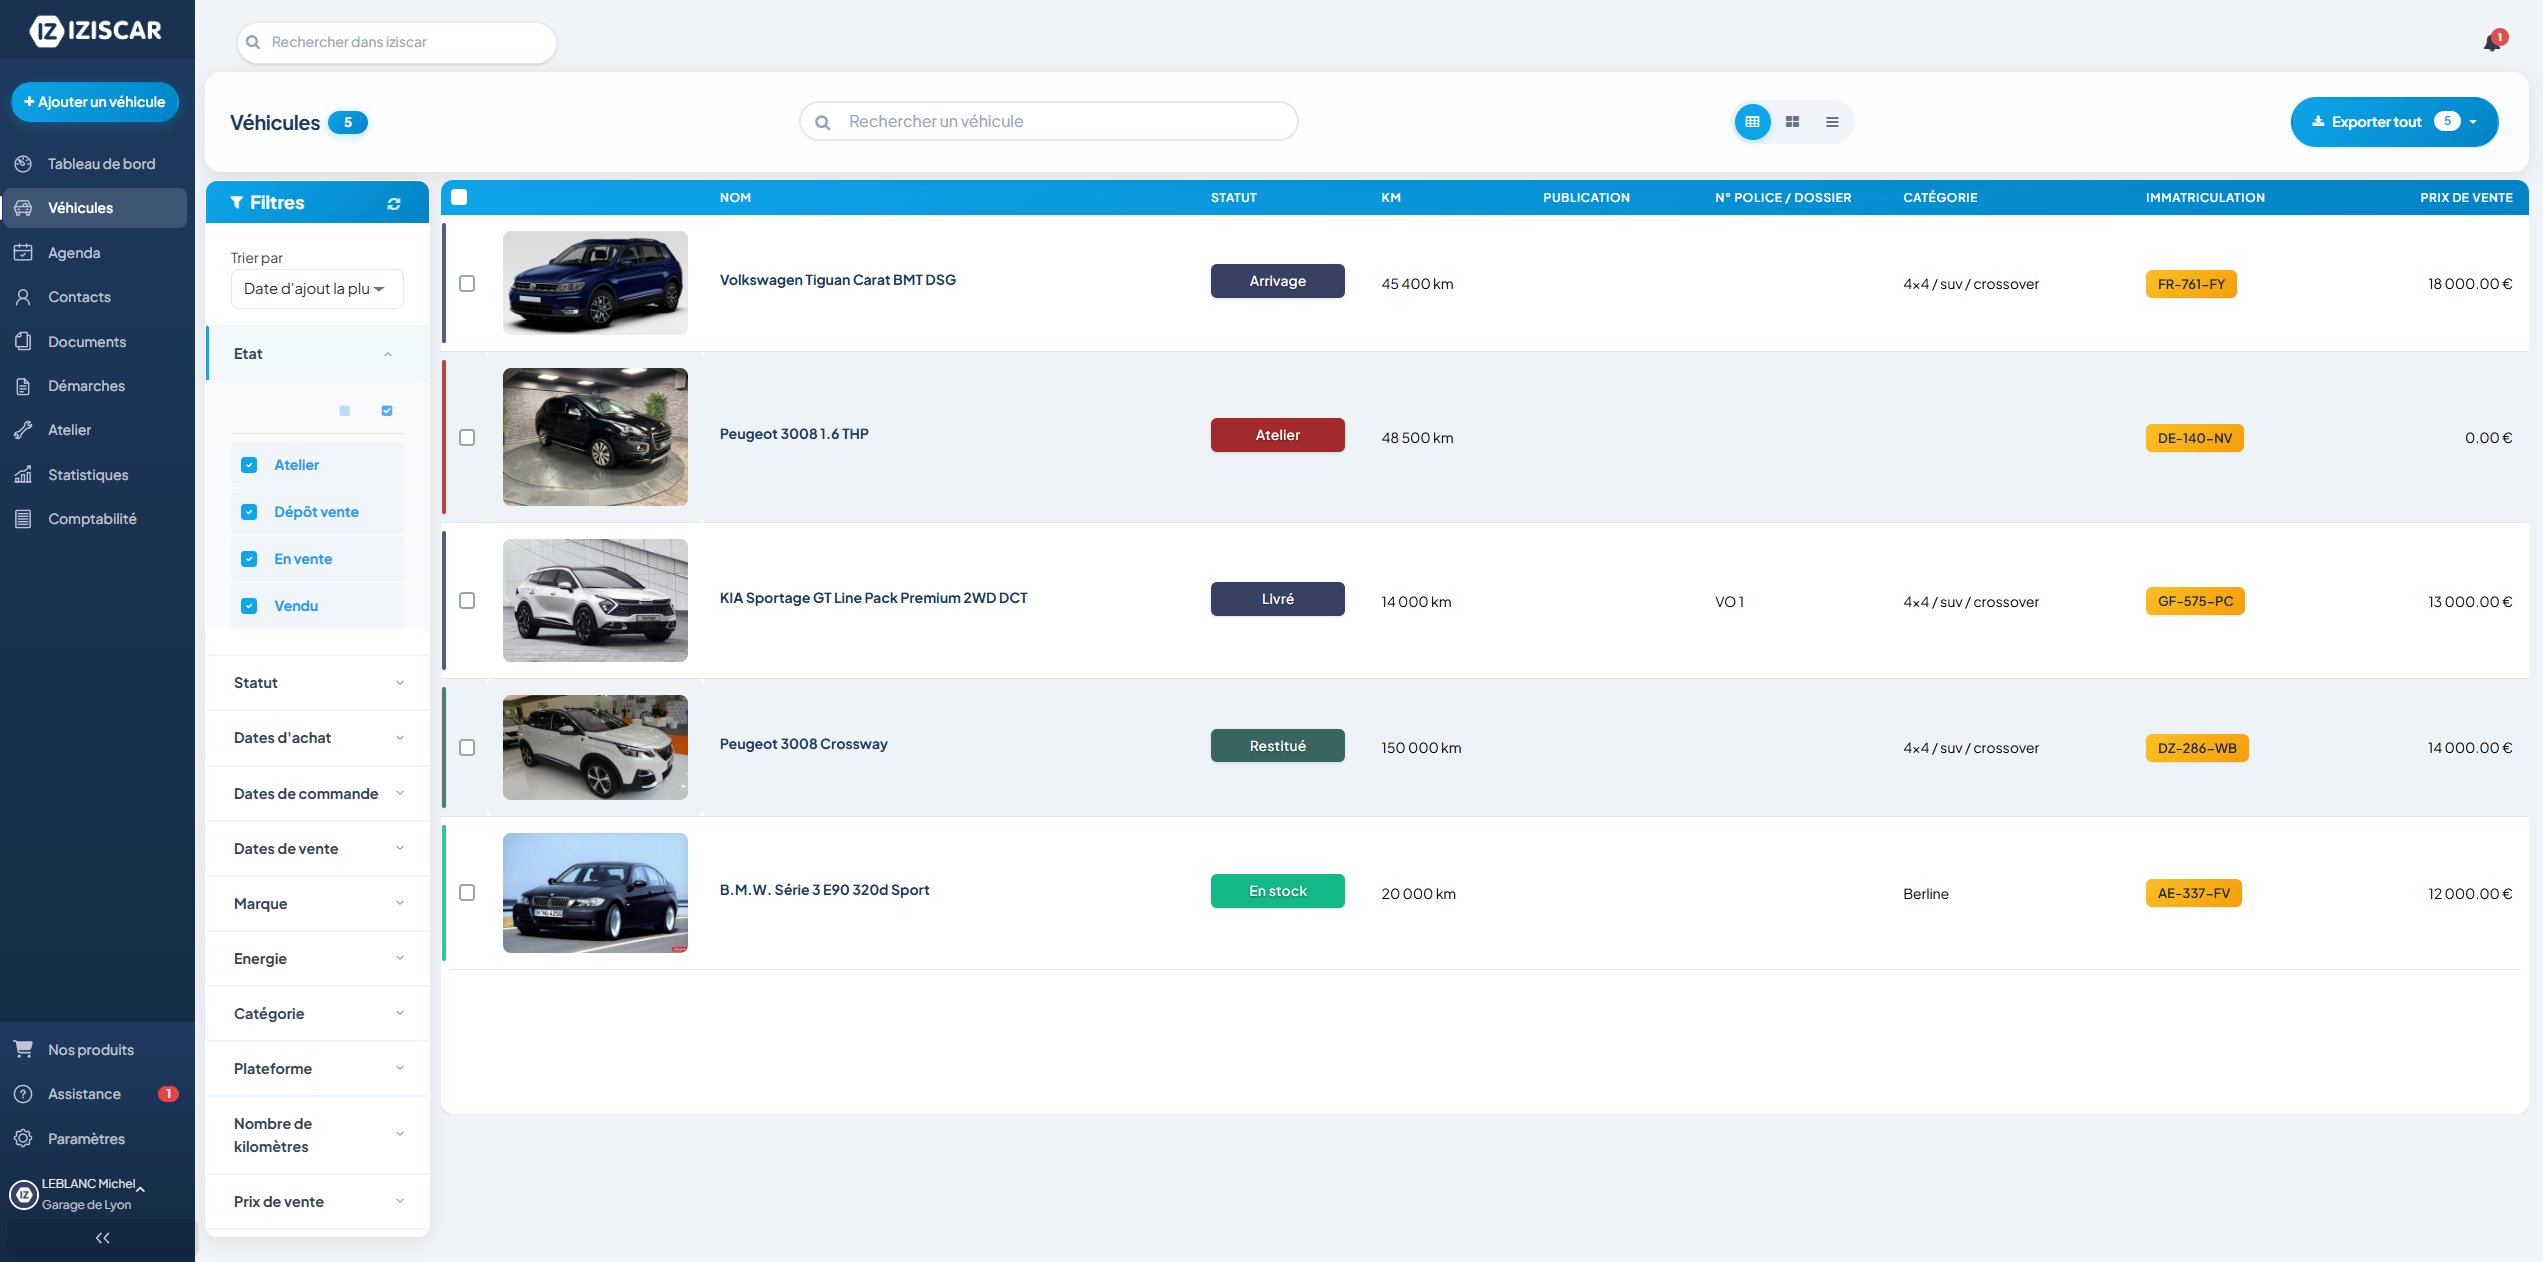Image resolution: width=2543 pixels, height=1262 pixels.
Task: Expand the Energie filter section
Action: tap(318, 959)
